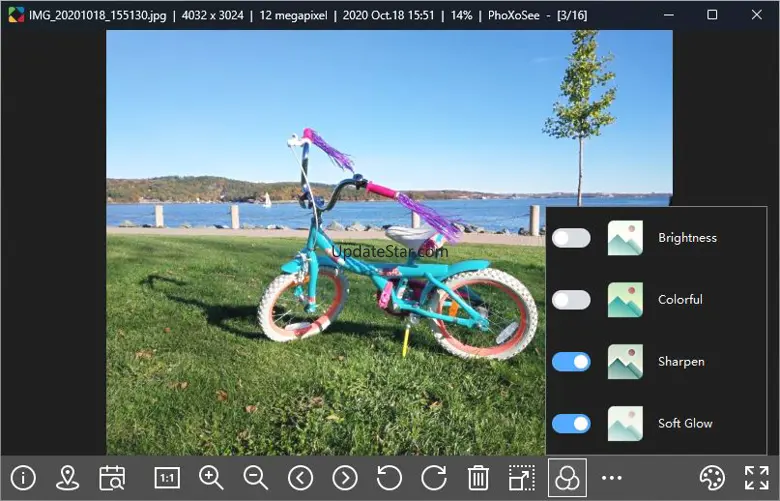The height and width of the screenshot is (501, 780).
Task: Enable the Colorful effect toggle
Action: point(571,300)
